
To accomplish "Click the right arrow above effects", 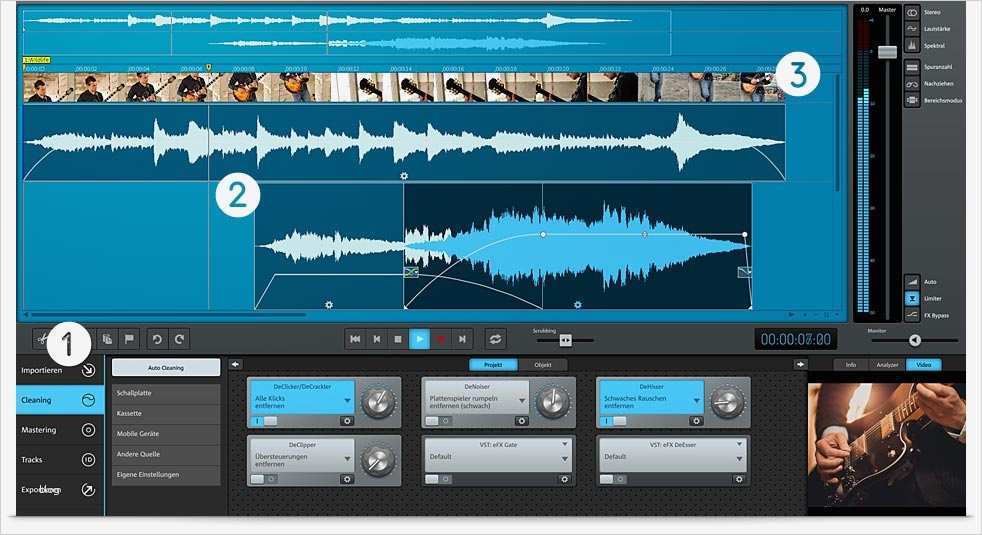I will (800, 364).
